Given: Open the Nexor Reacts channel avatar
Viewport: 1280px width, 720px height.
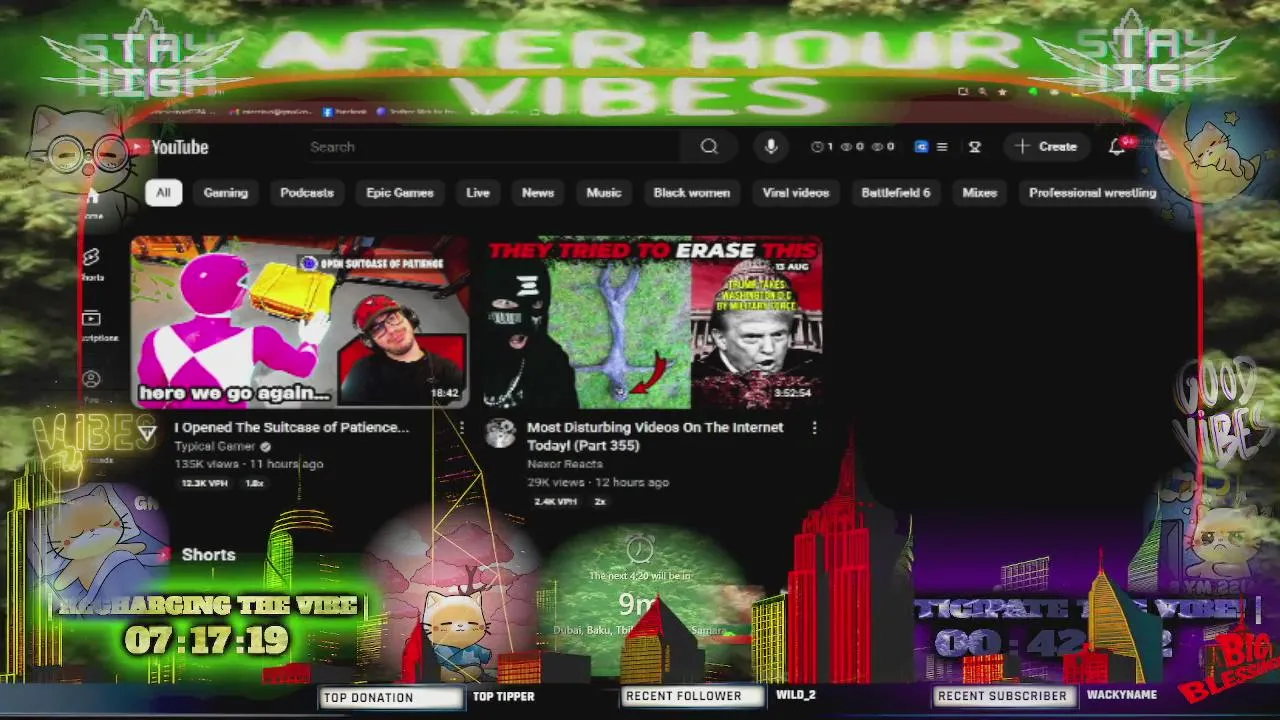Looking at the screenshot, I should pyautogui.click(x=500, y=433).
